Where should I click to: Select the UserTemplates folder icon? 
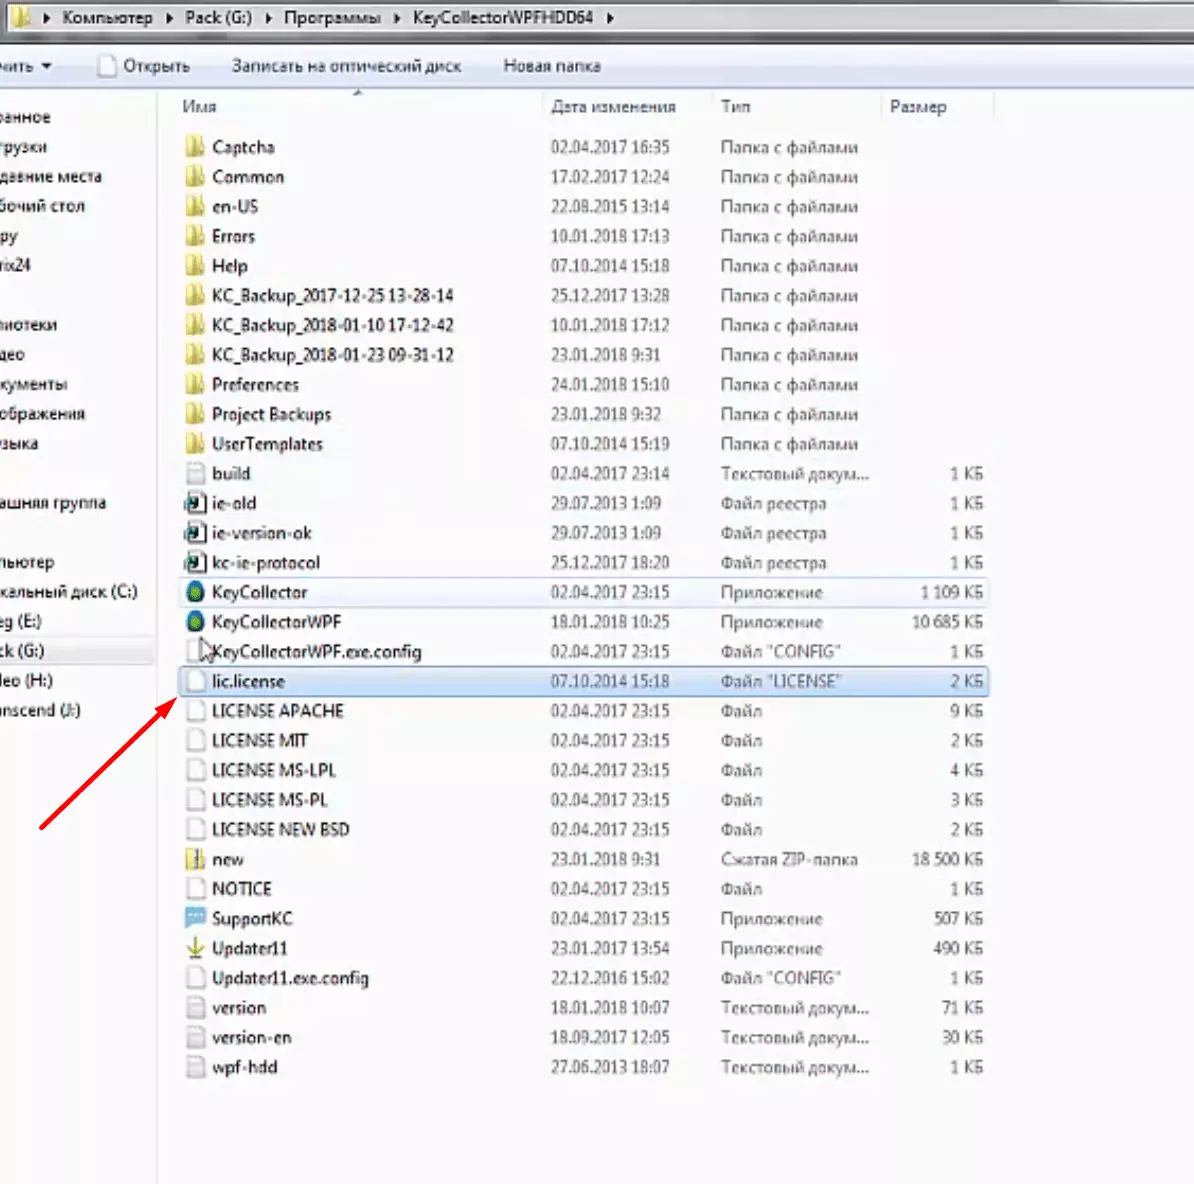click(195, 444)
